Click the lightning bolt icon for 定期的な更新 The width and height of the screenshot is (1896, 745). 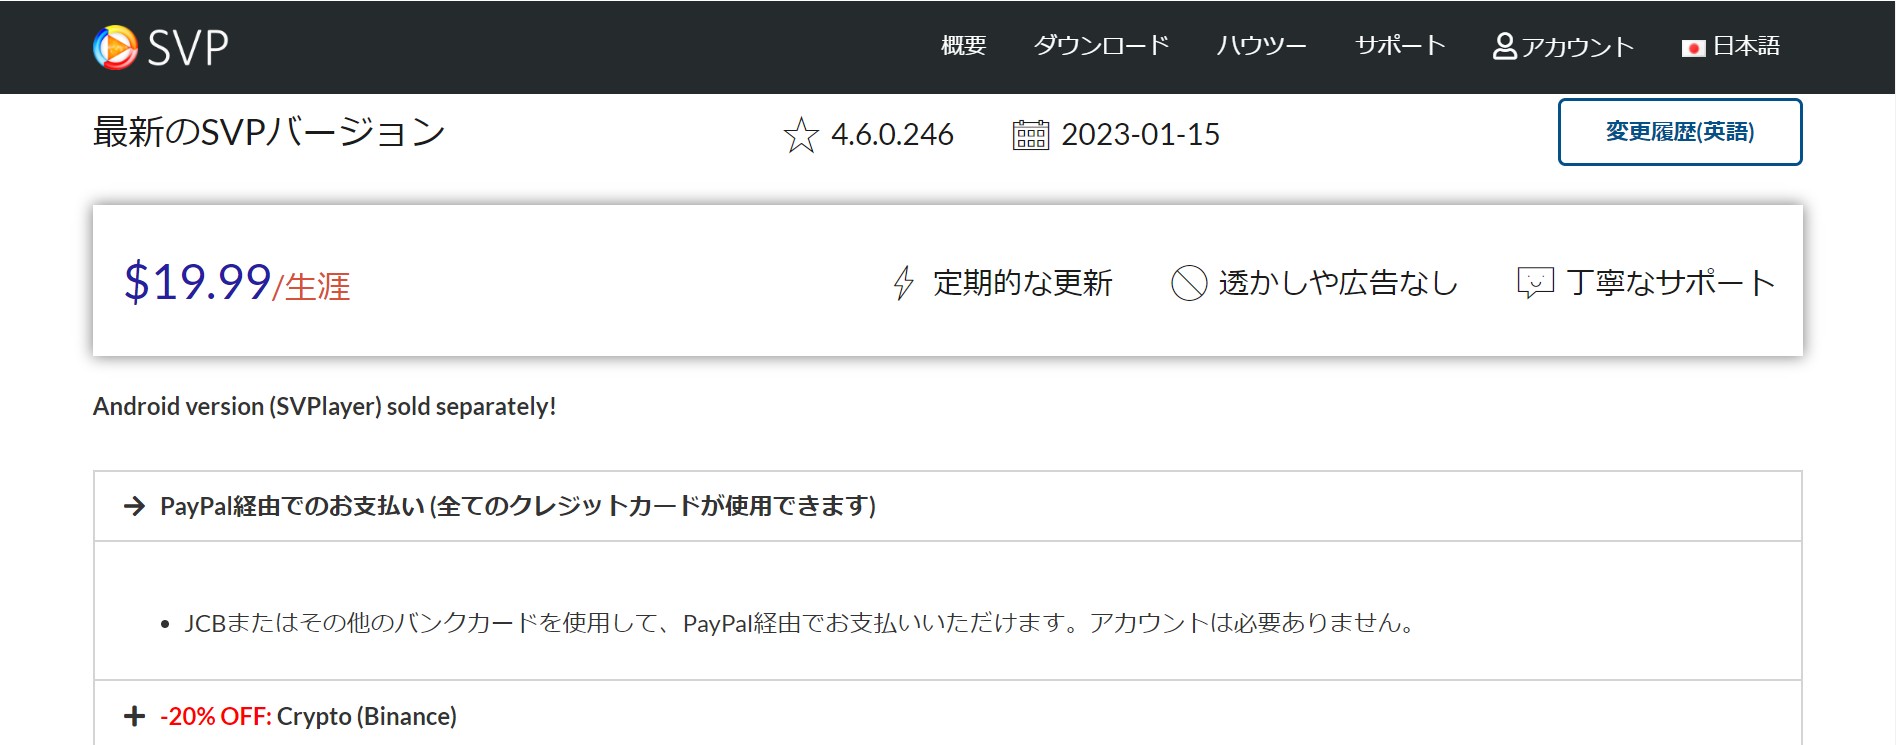(904, 283)
